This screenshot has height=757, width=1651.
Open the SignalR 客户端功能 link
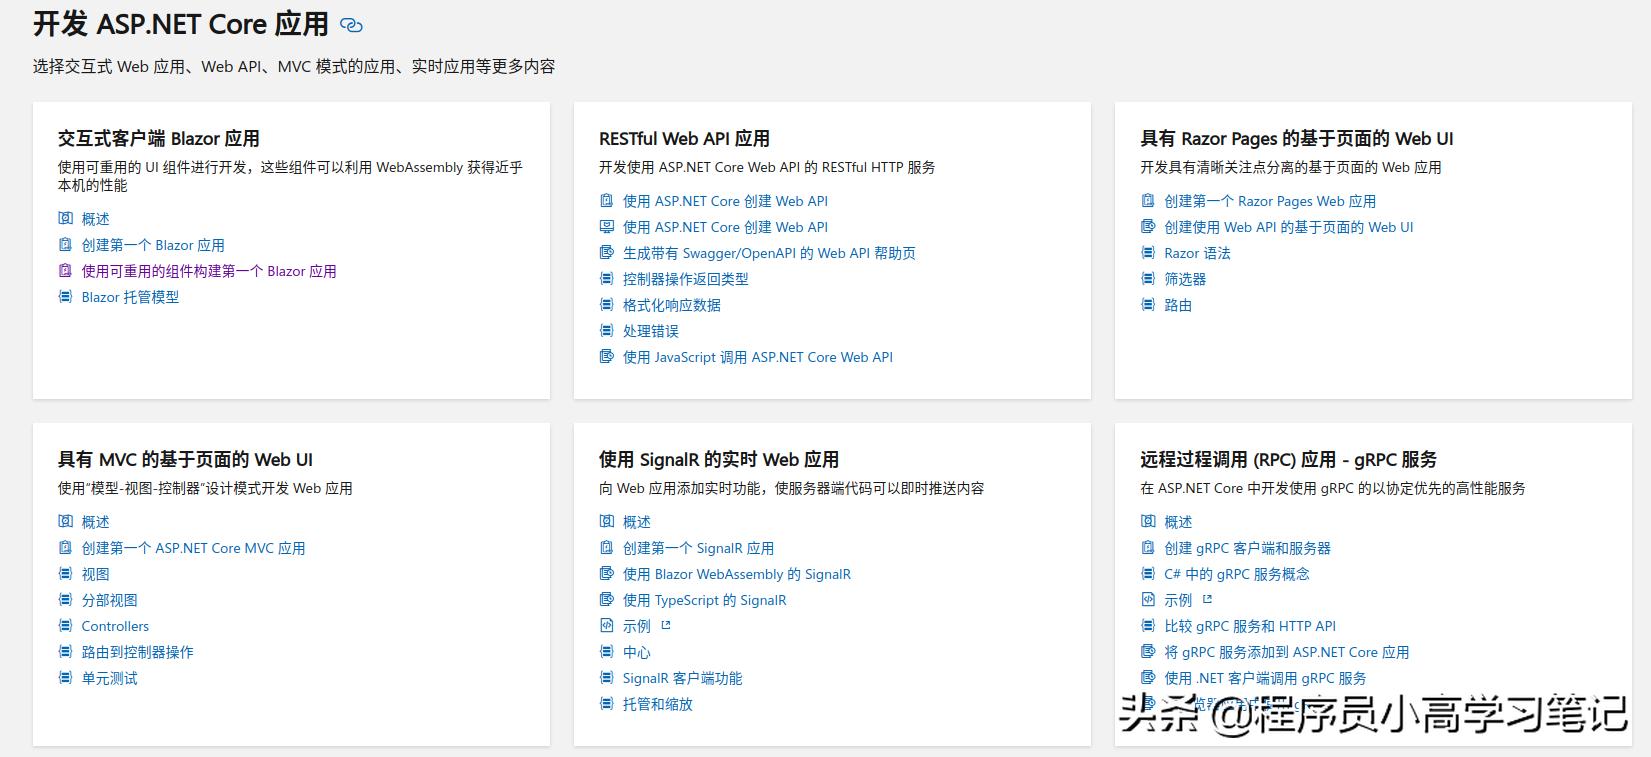pyautogui.click(x=683, y=678)
